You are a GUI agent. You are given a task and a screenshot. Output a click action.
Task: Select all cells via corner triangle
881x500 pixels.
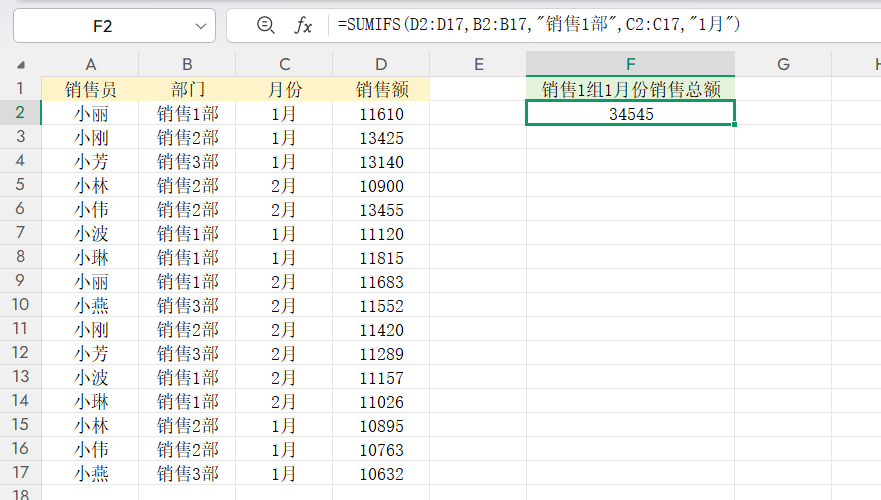(x=21, y=65)
